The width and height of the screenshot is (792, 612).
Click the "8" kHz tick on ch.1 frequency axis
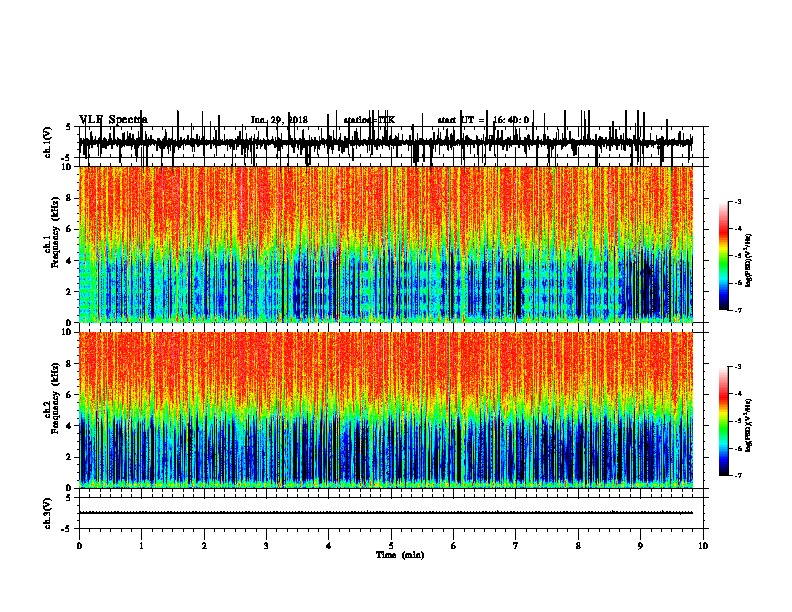point(70,198)
